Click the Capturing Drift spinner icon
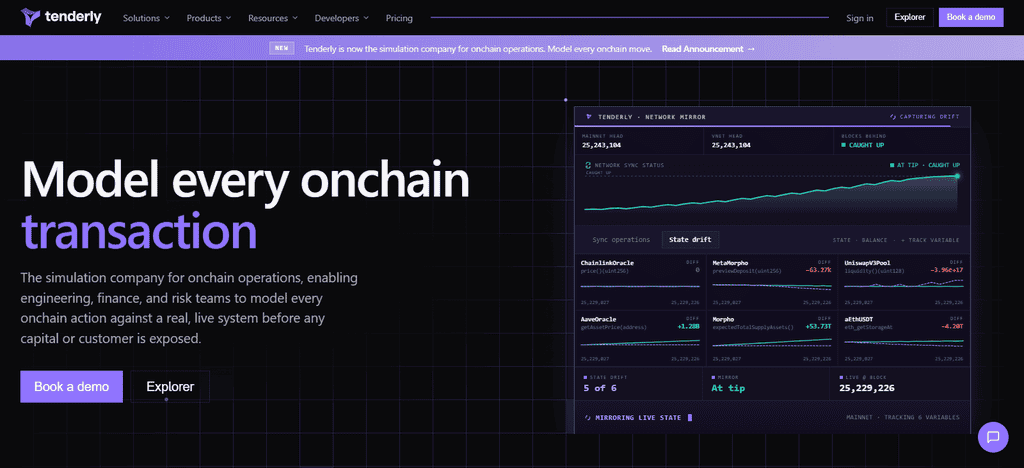 [x=893, y=117]
